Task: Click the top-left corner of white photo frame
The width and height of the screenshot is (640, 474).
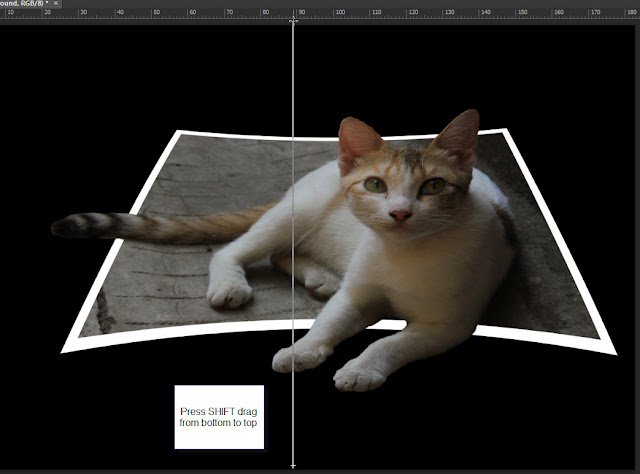Action: (178, 132)
